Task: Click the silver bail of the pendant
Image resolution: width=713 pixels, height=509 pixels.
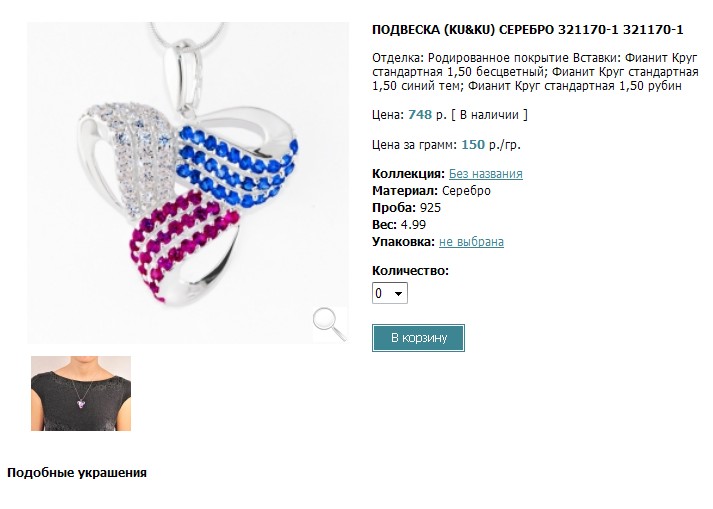Action: coord(186,75)
